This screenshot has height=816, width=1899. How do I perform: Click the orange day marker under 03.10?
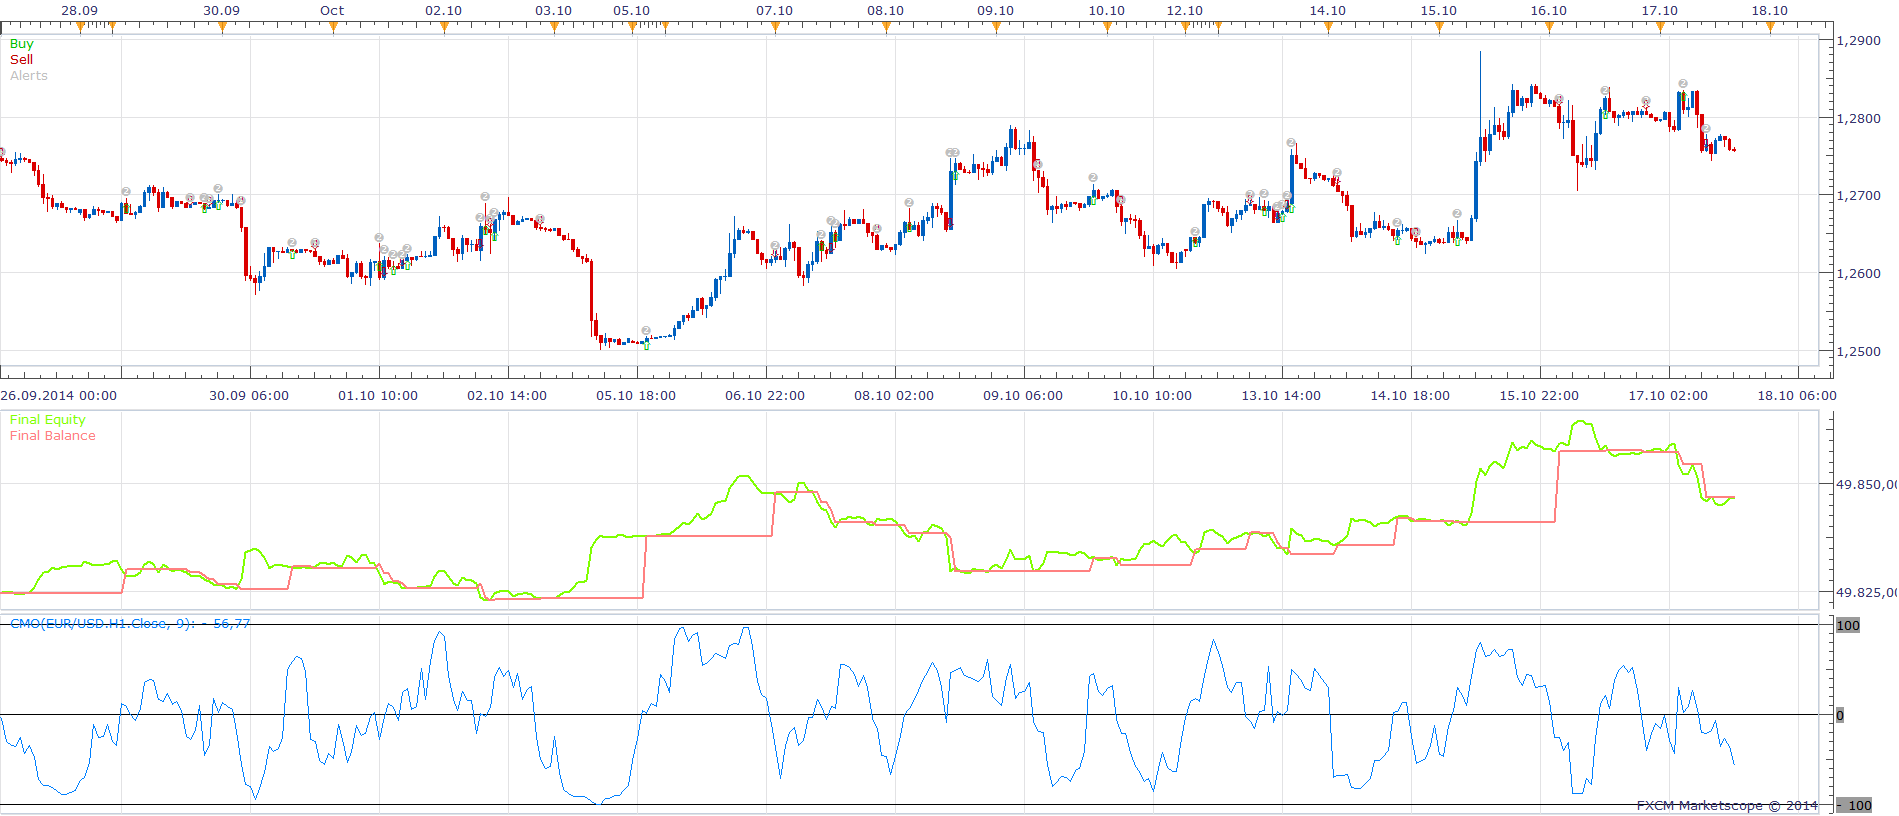tap(554, 28)
